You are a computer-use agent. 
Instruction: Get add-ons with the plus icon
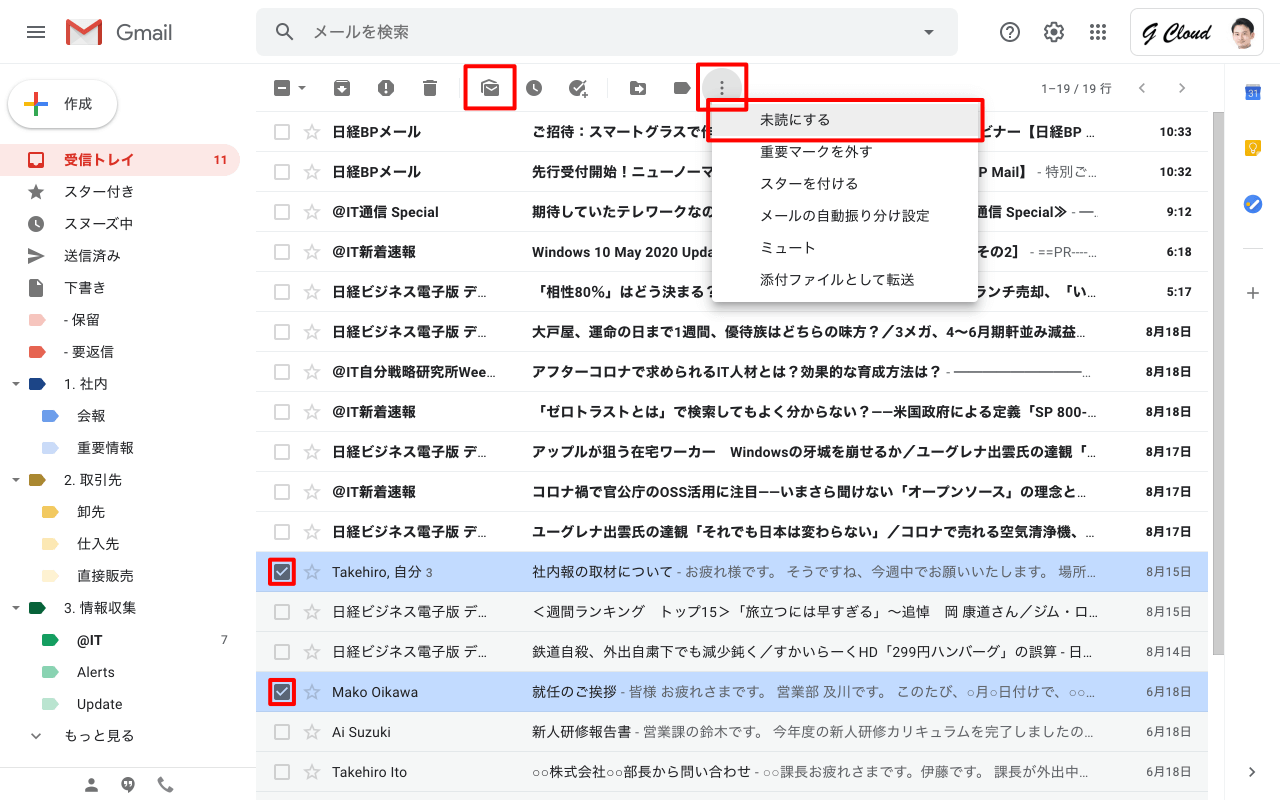coord(1252,293)
